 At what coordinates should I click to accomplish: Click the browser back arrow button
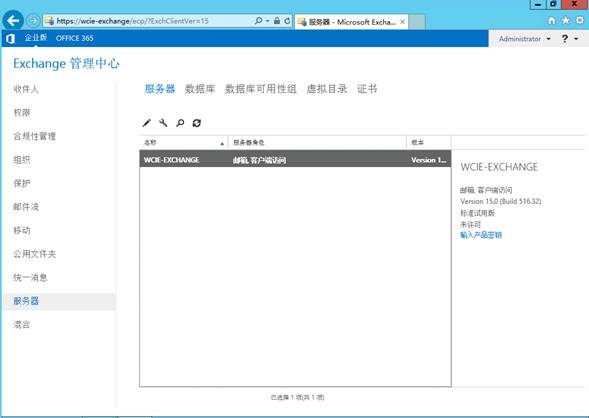coord(13,21)
